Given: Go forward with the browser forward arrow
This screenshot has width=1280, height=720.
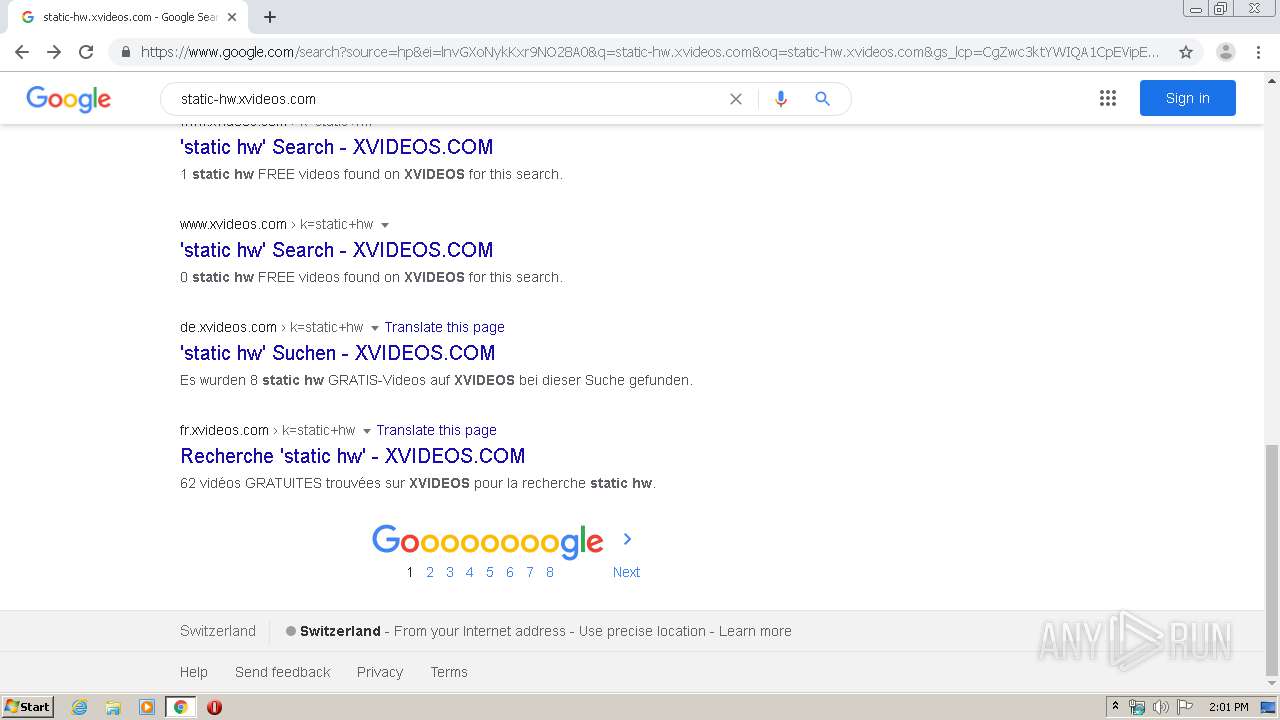Looking at the screenshot, I should 54,52.
